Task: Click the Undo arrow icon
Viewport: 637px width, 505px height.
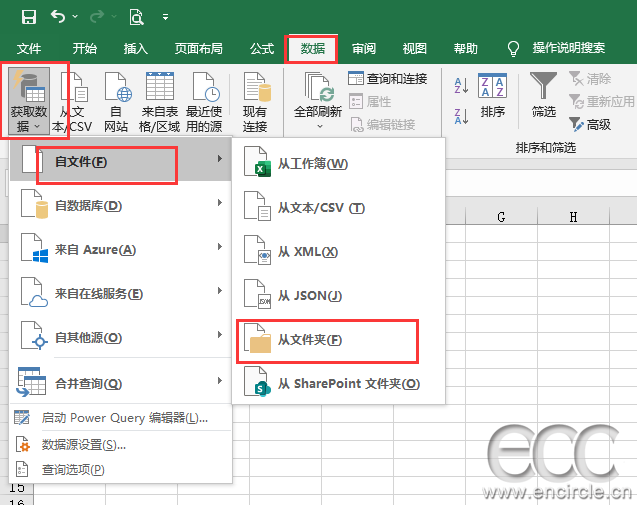Action: (x=58, y=17)
